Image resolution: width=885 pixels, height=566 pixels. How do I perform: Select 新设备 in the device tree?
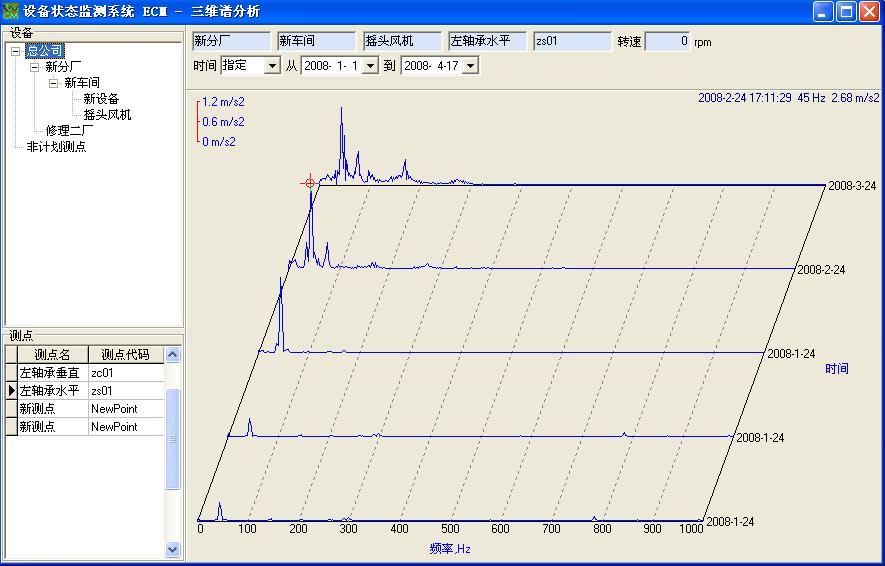[x=101, y=99]
